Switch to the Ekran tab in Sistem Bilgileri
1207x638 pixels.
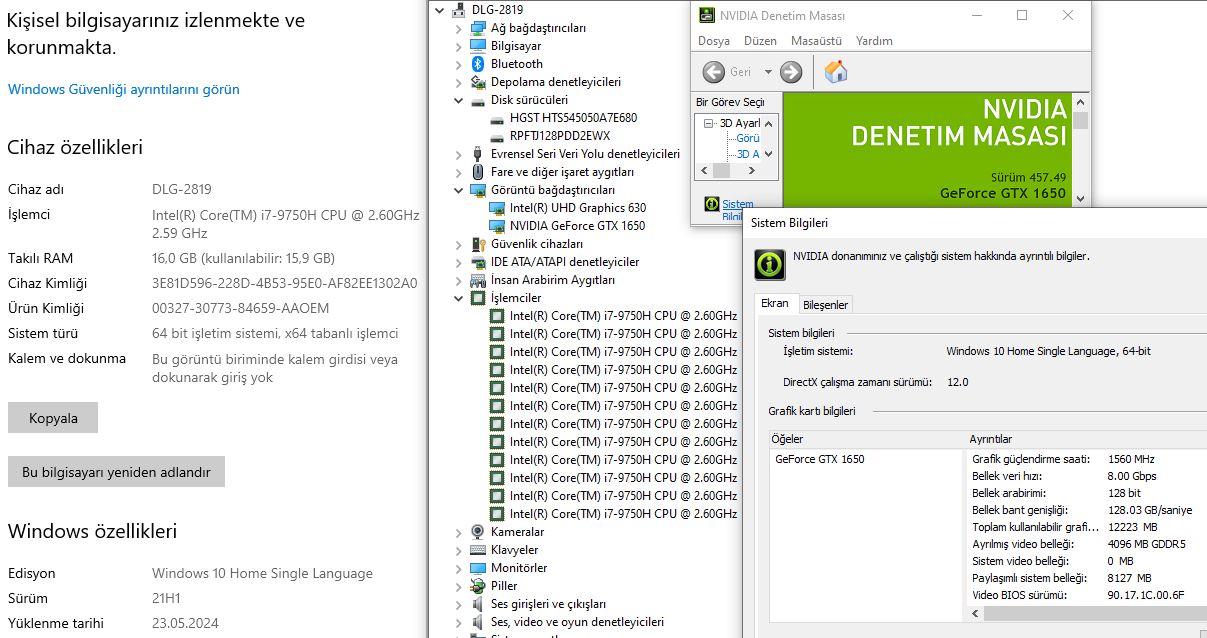pyautogui.click(x=775, y=303)
